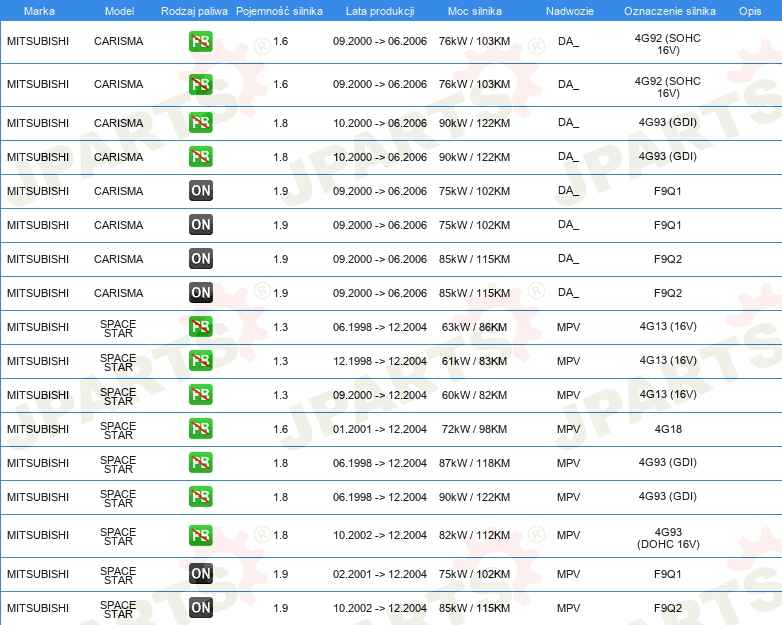Select the 72kW / 98KM power cell
The width and height of the screenshot is (782, 625).
pos(474,429)
